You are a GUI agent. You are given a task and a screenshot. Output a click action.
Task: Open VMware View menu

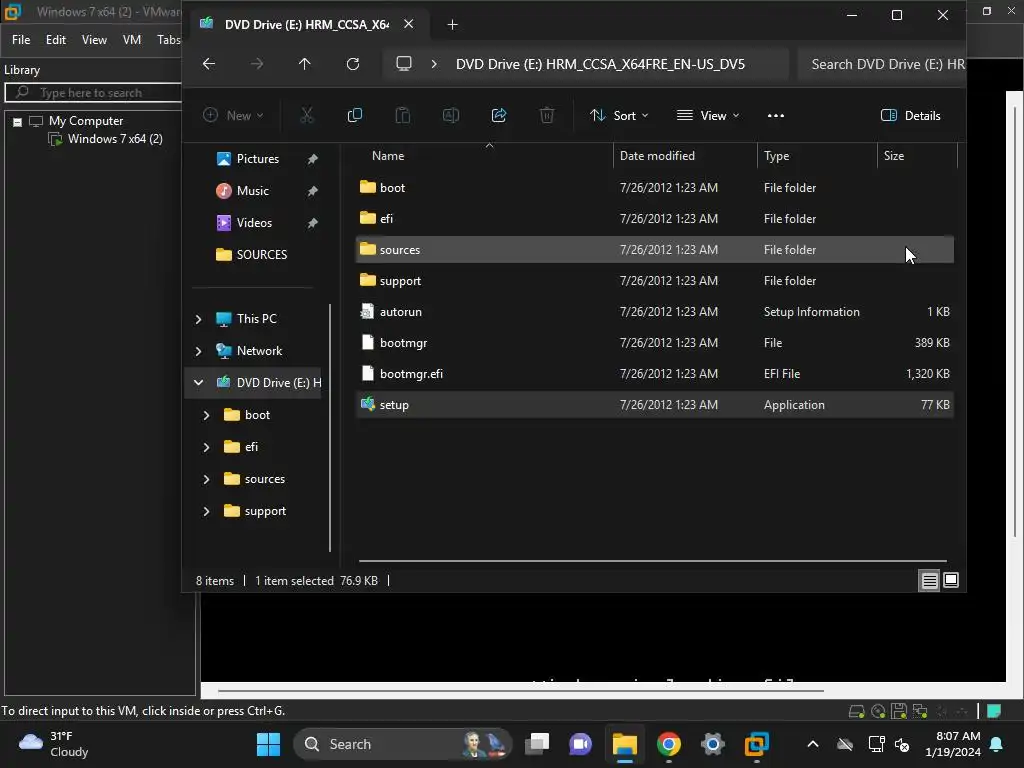tap(94, 40)
